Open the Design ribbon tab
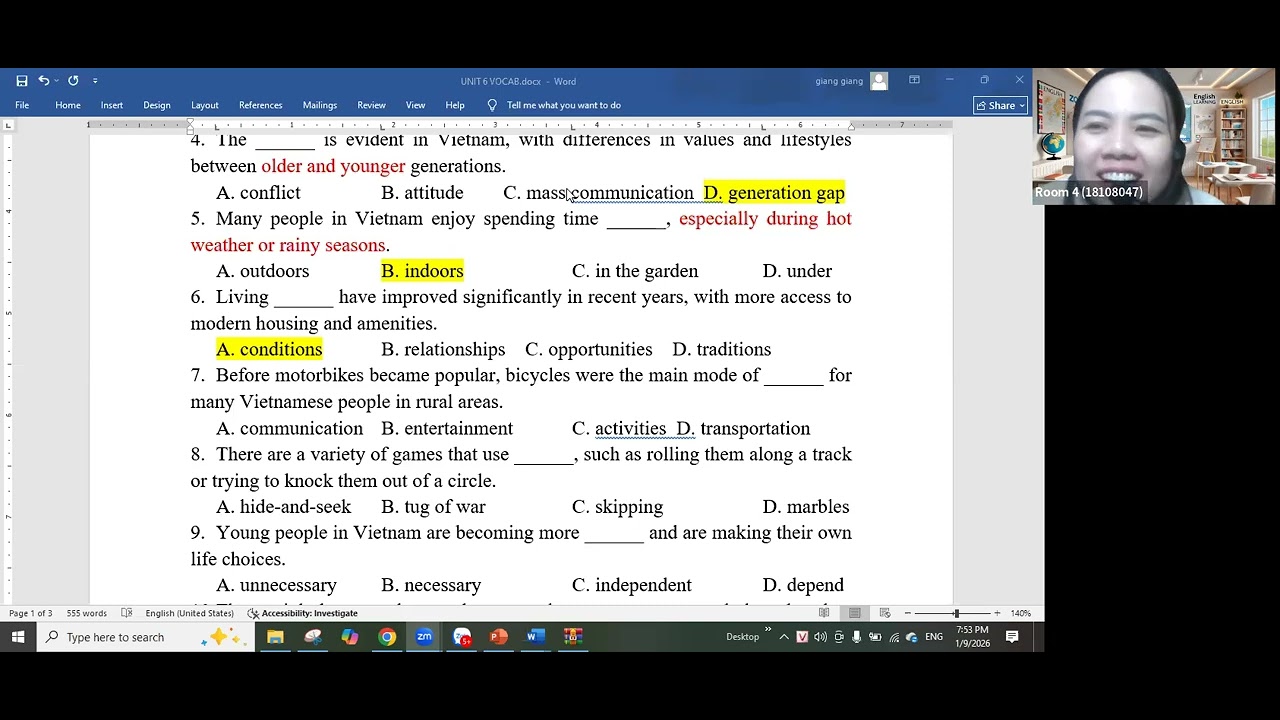 pyautogui.click(x=157, y=105)
